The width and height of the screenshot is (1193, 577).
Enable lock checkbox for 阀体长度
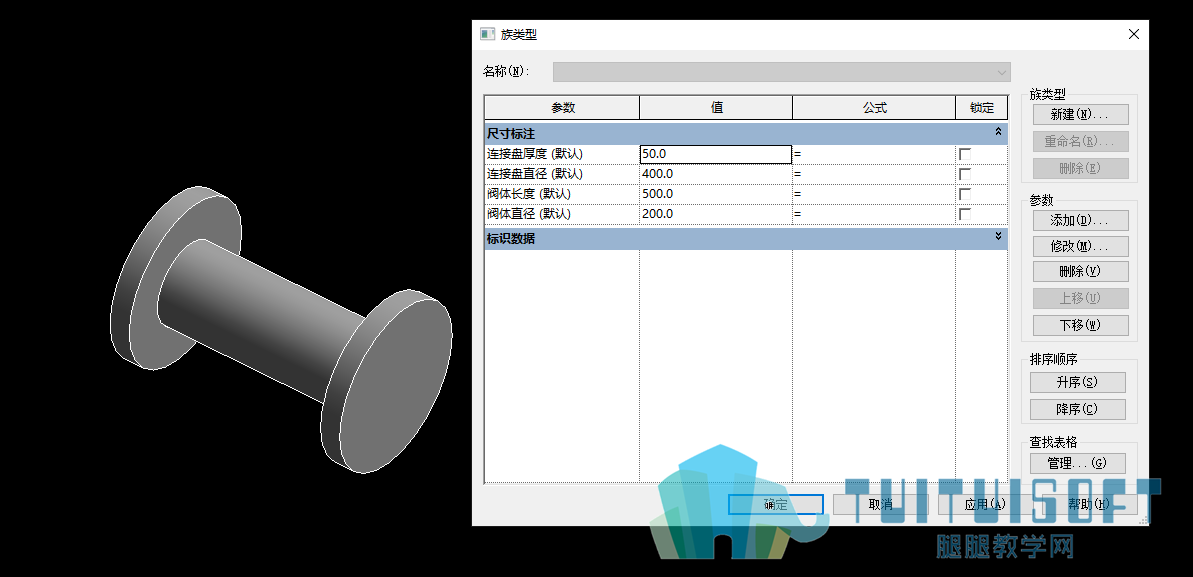pyautogui.click(x=965, y=194)
